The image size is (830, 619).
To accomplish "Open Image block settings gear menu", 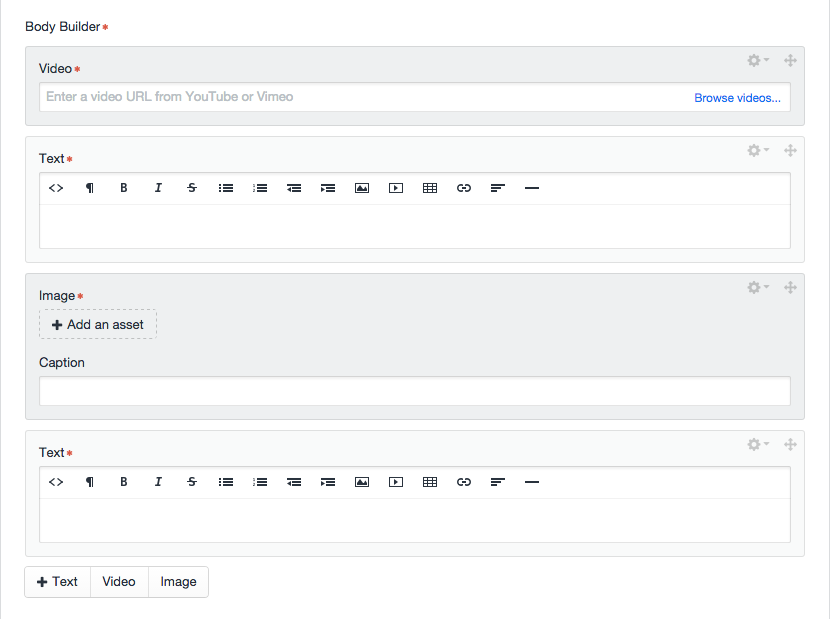I will (x=758, y=288).
